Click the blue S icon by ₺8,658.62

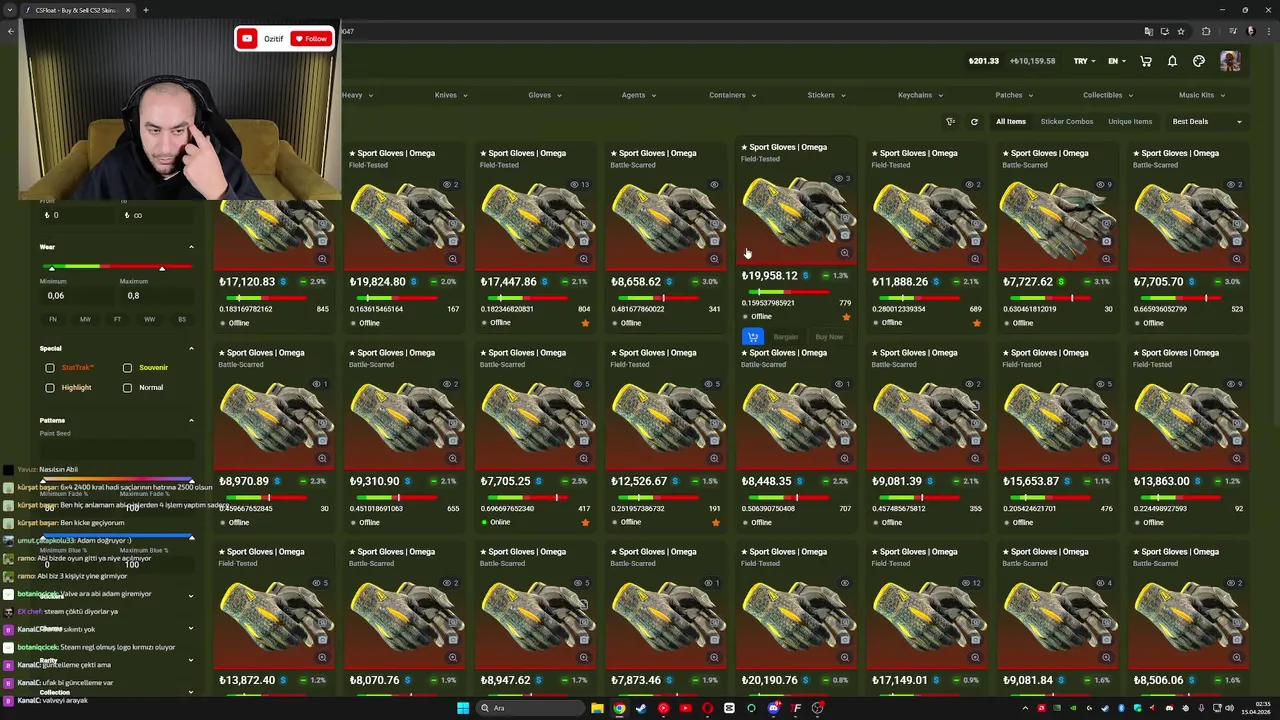point(669,282)
